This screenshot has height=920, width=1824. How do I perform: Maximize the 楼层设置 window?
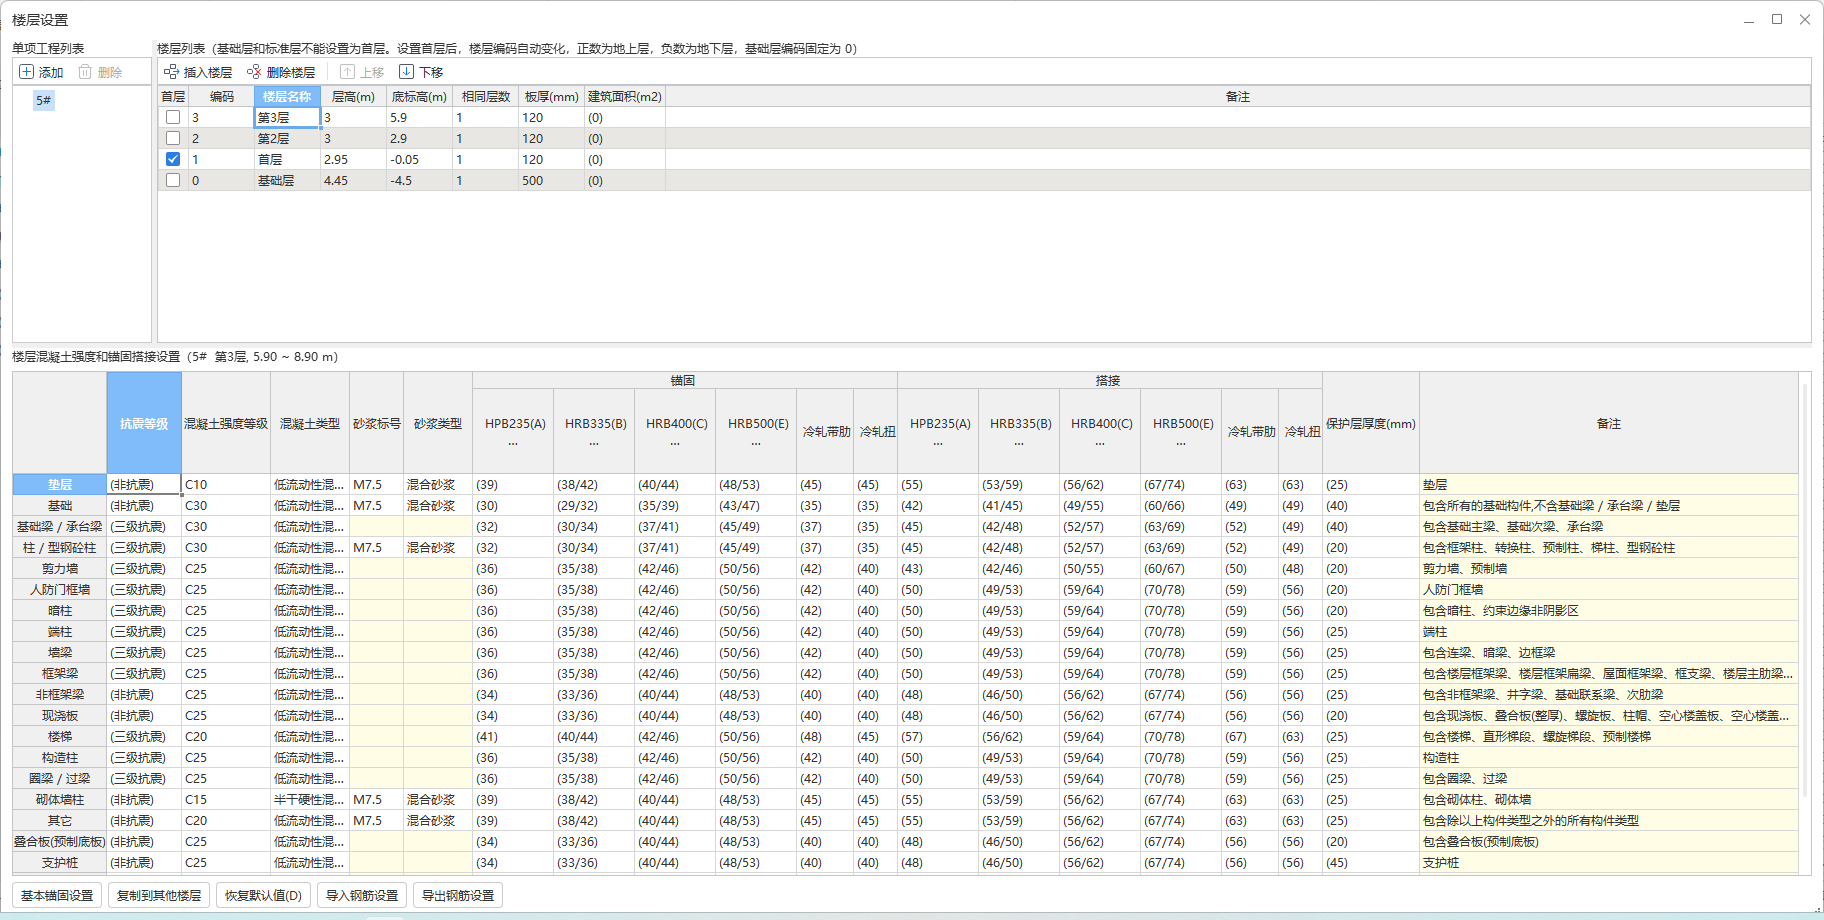tap(1777, 19)
